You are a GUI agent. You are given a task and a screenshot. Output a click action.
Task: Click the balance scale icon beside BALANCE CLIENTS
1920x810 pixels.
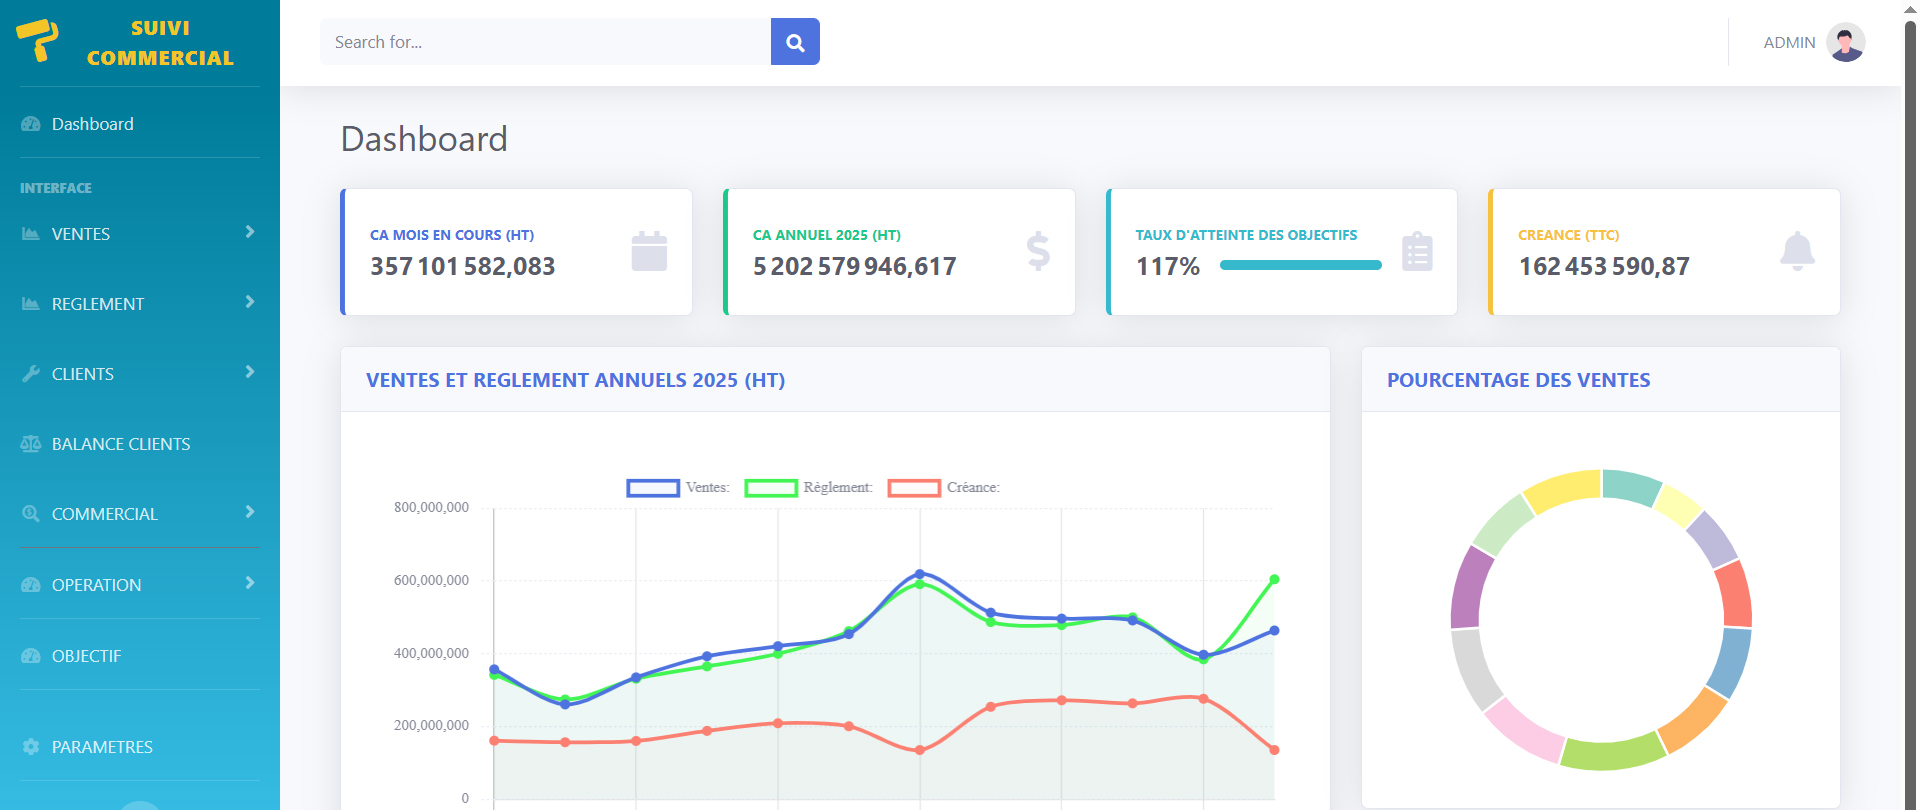[31, 444]
